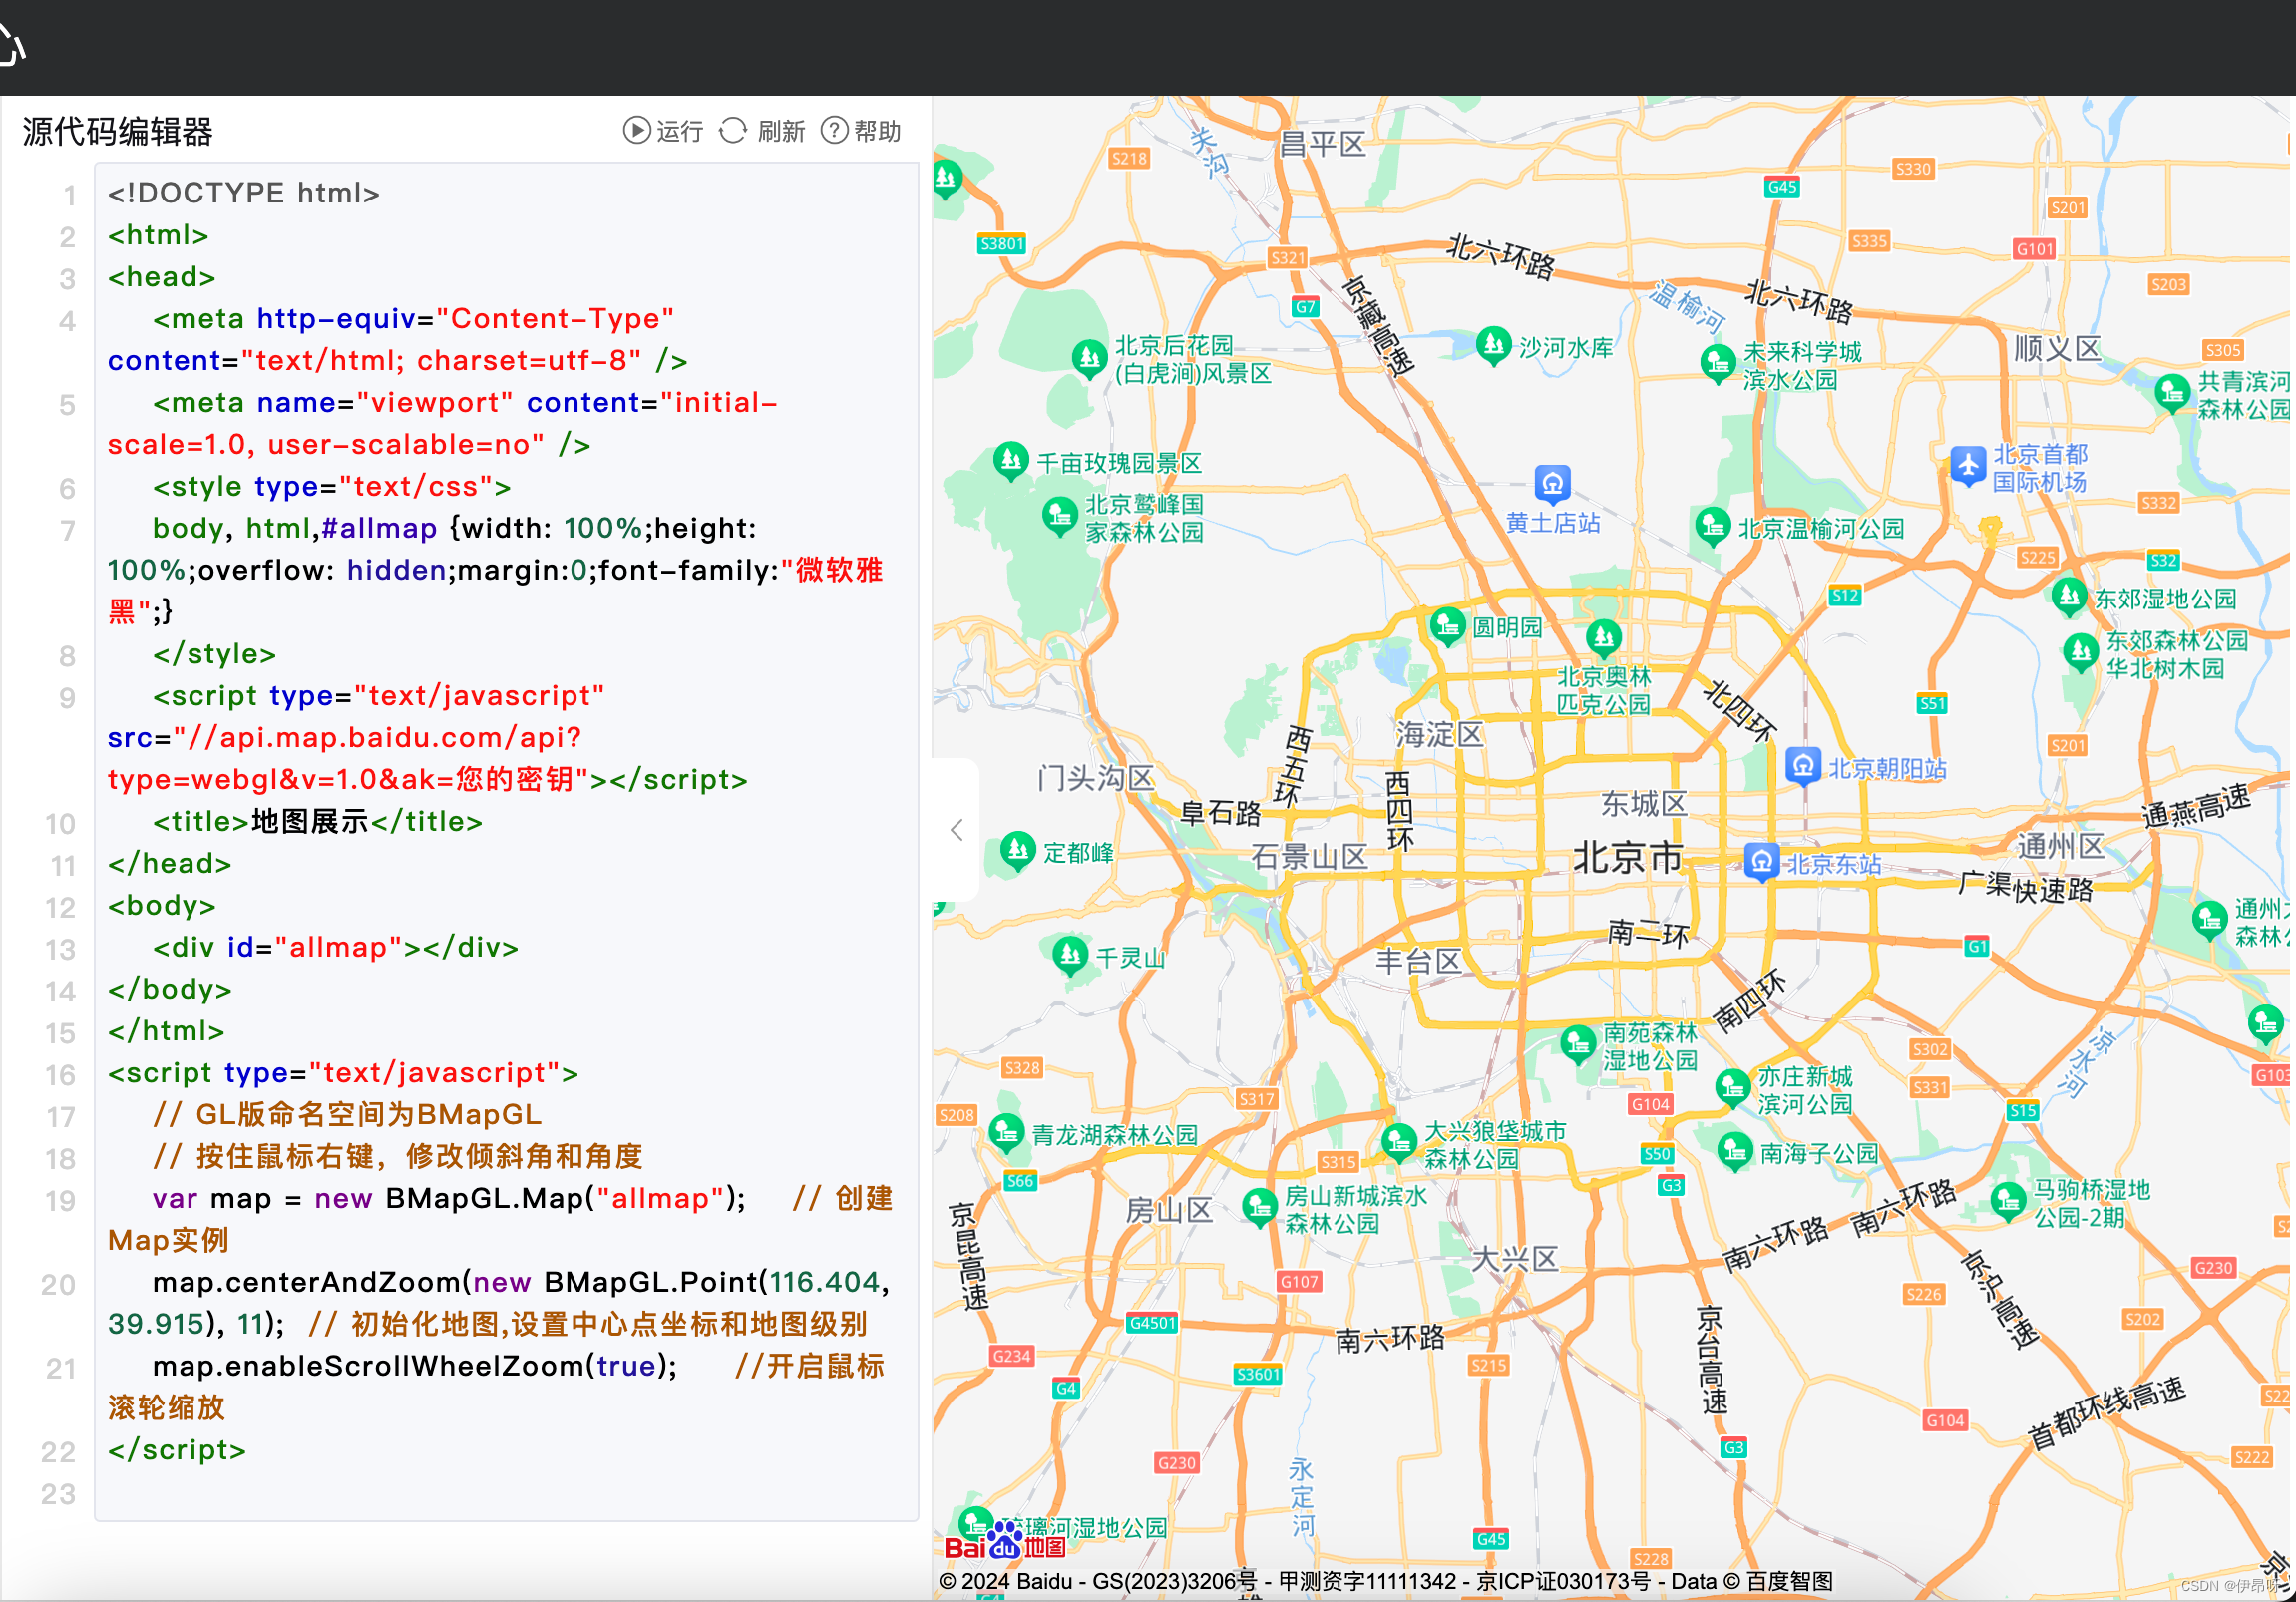Click the 运行 run button

[663, 131]
